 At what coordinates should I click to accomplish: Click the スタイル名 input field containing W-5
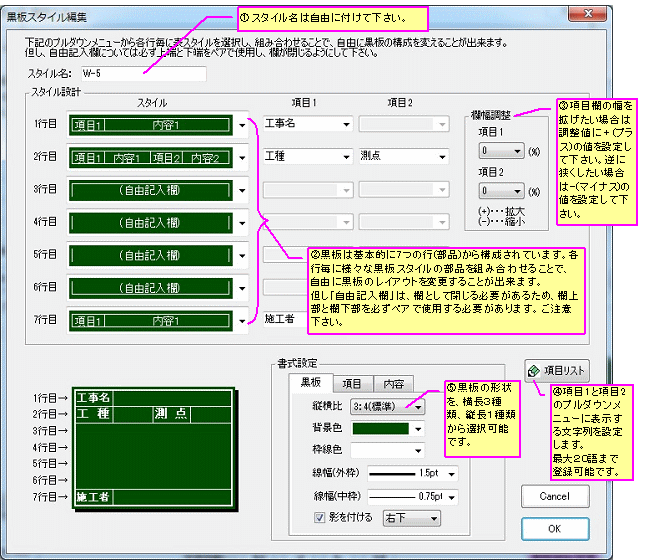coord(143,74)
